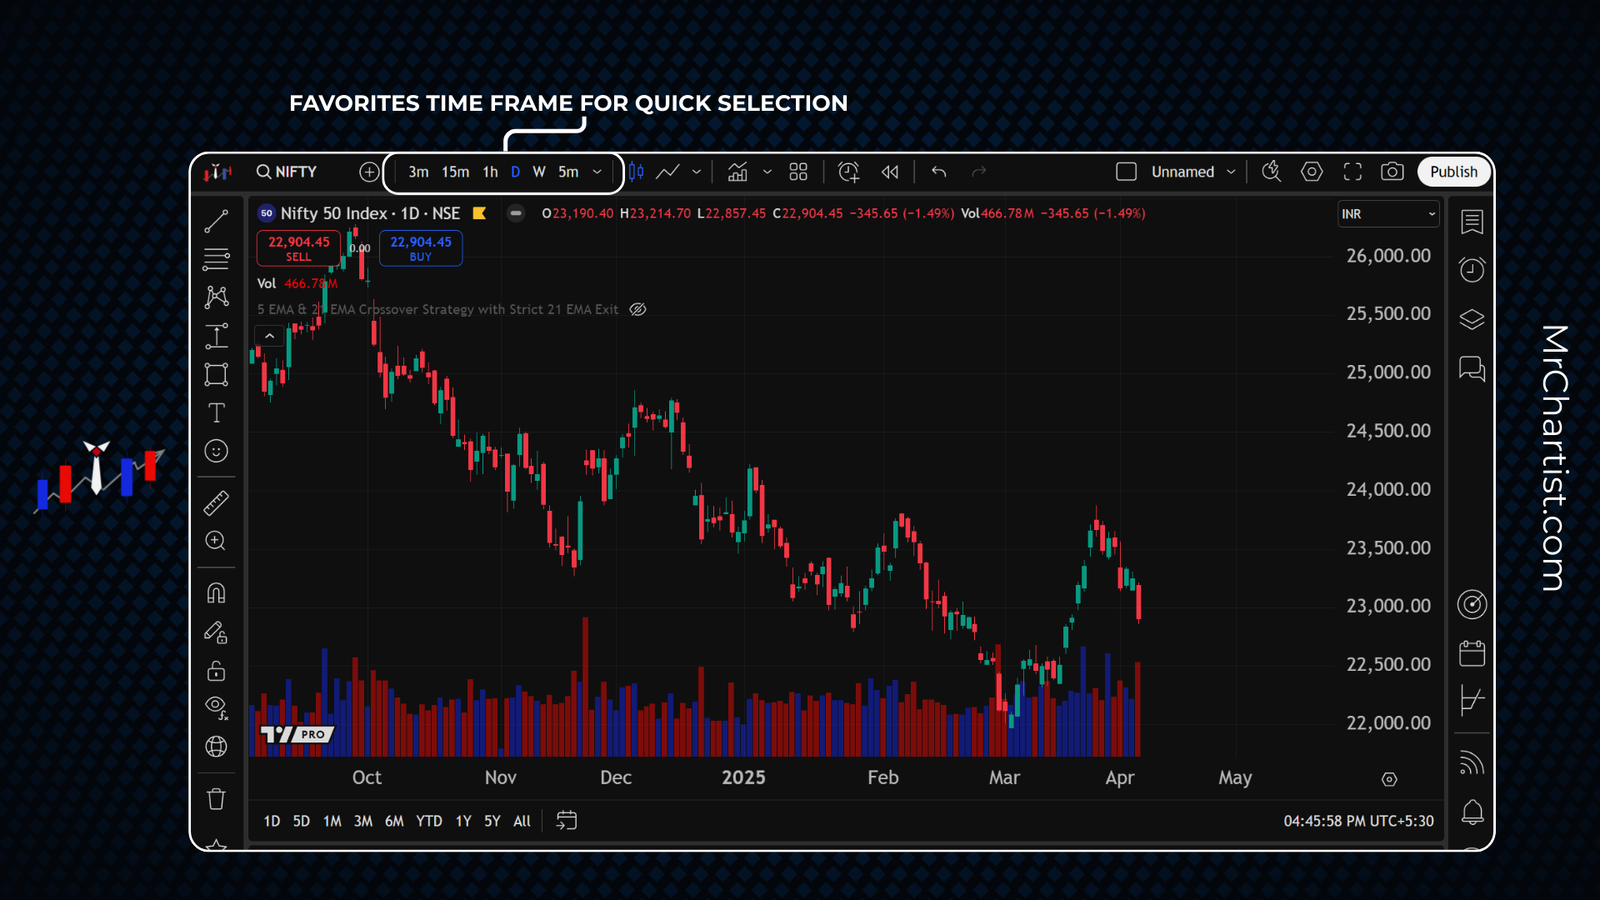This screenshot has width=1600, height=900.
Task: Click the trash remove objects icon
Action: (216, 799)
